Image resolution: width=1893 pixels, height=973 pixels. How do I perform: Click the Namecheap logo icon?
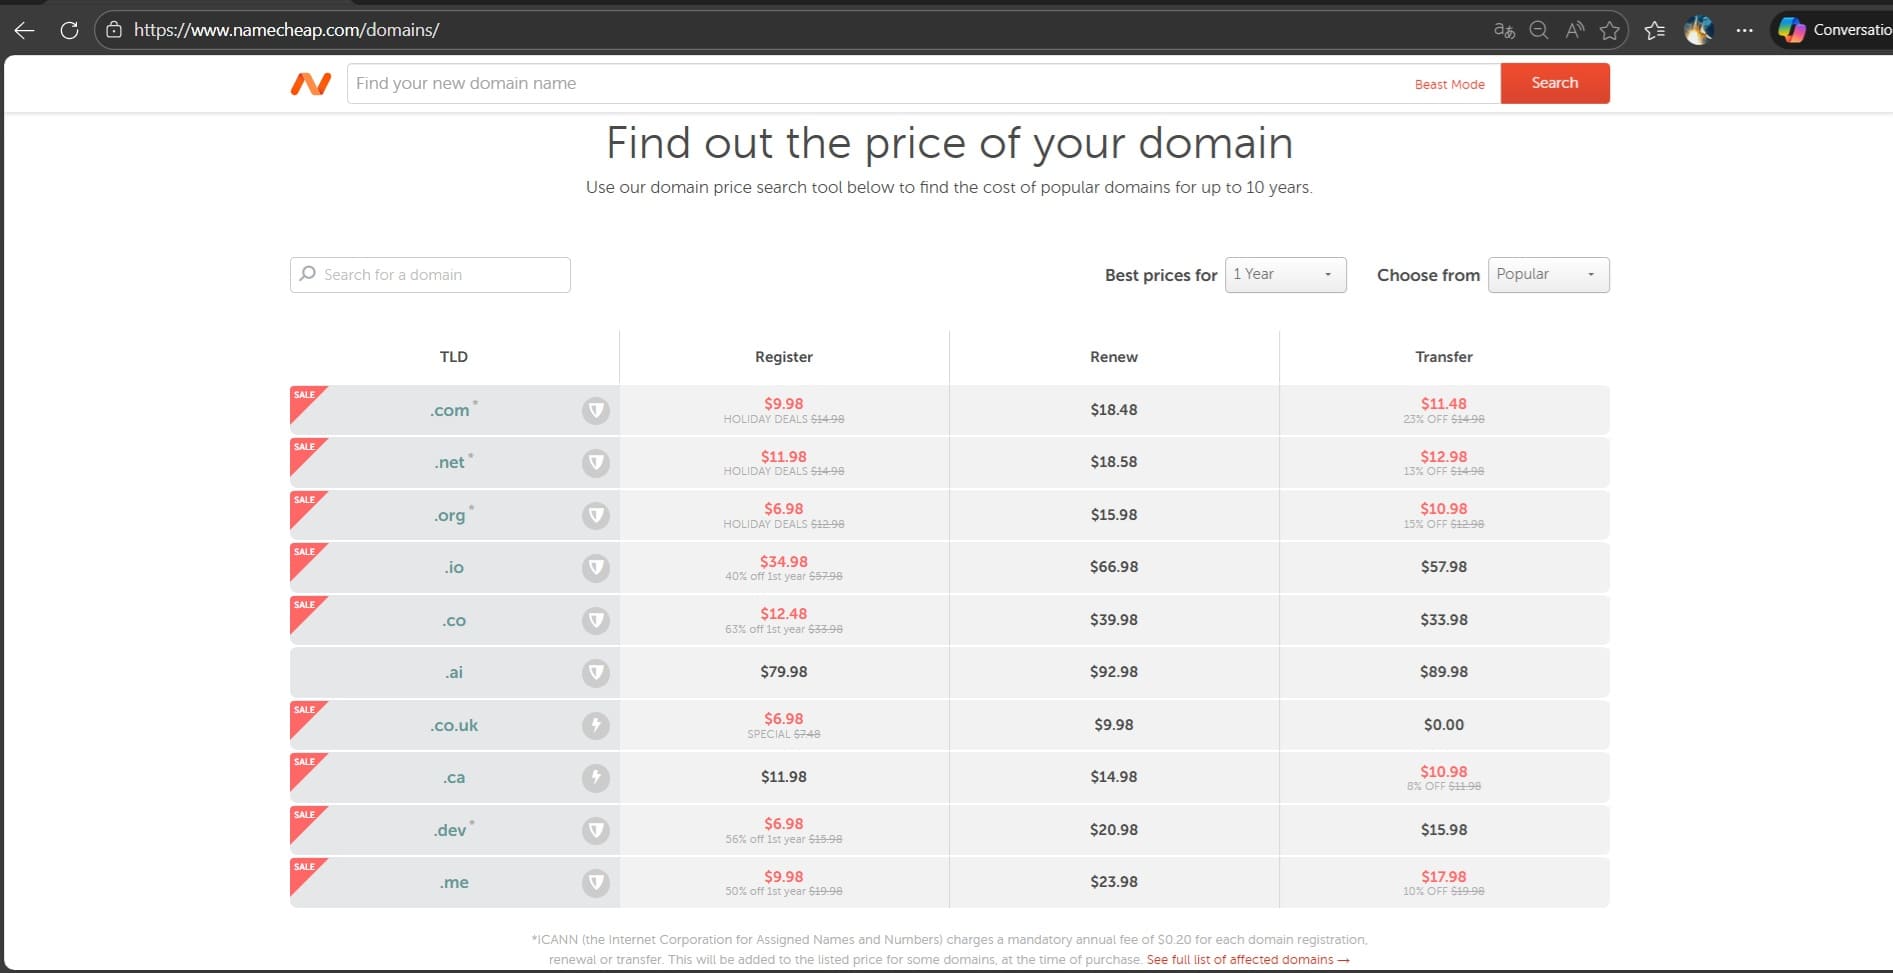coord(310,84)
